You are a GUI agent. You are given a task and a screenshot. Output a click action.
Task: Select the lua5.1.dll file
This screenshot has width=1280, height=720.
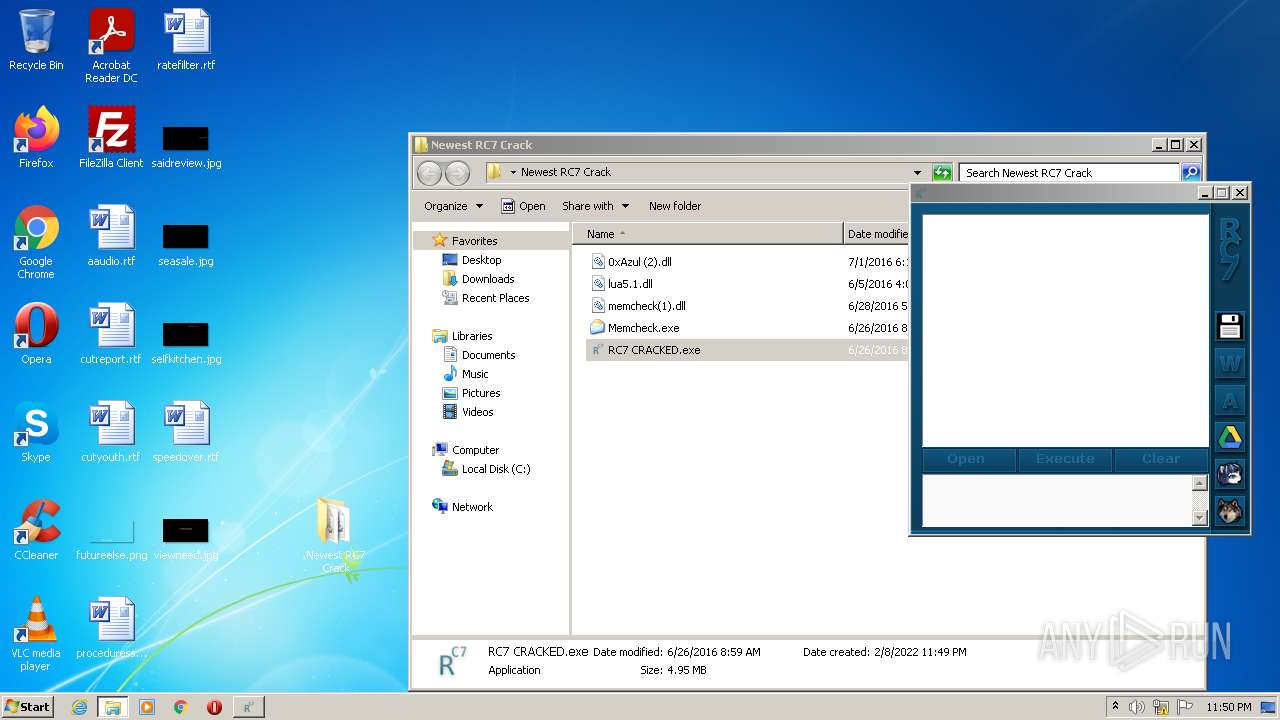click(x=630, y=284)
